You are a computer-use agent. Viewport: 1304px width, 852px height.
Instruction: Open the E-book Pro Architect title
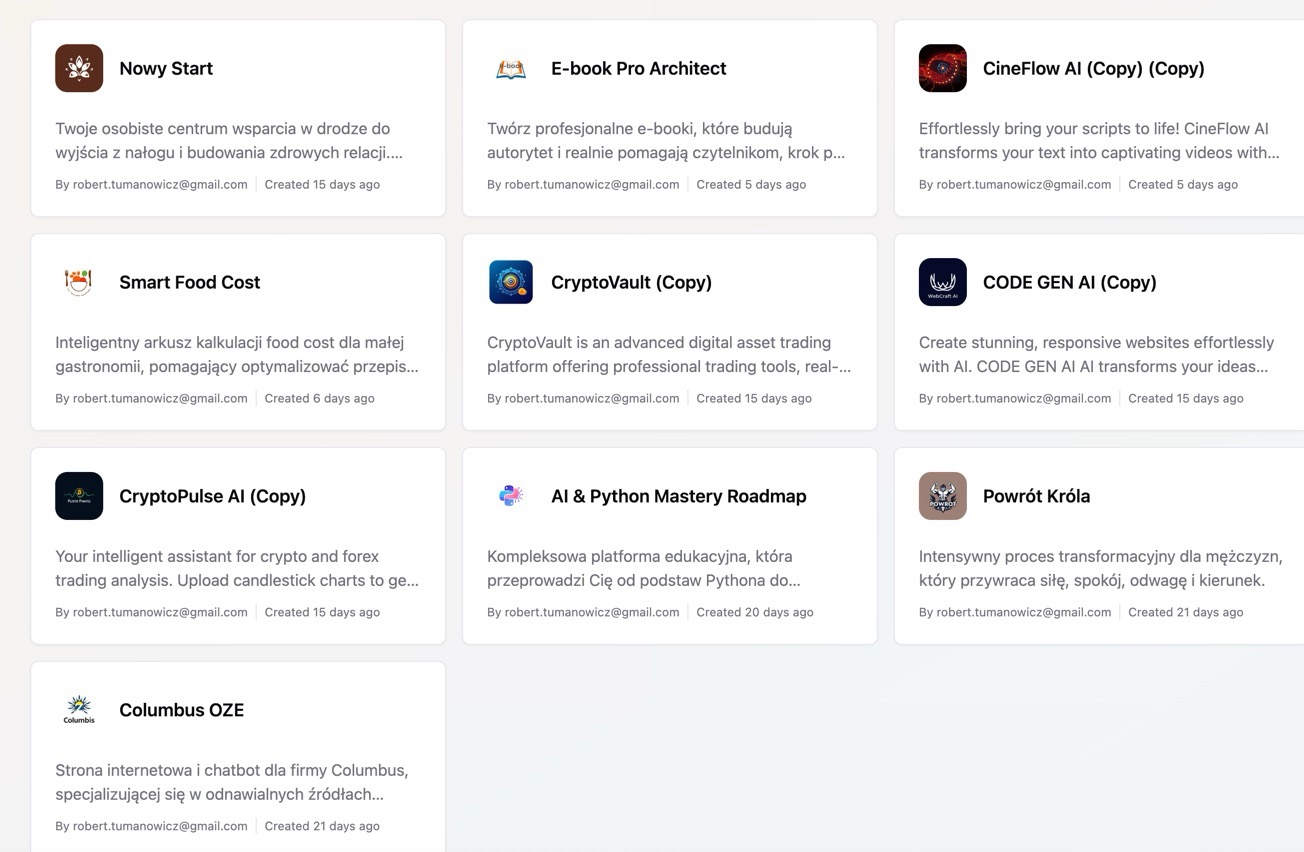pyautogui.click(x=638, y=69)
